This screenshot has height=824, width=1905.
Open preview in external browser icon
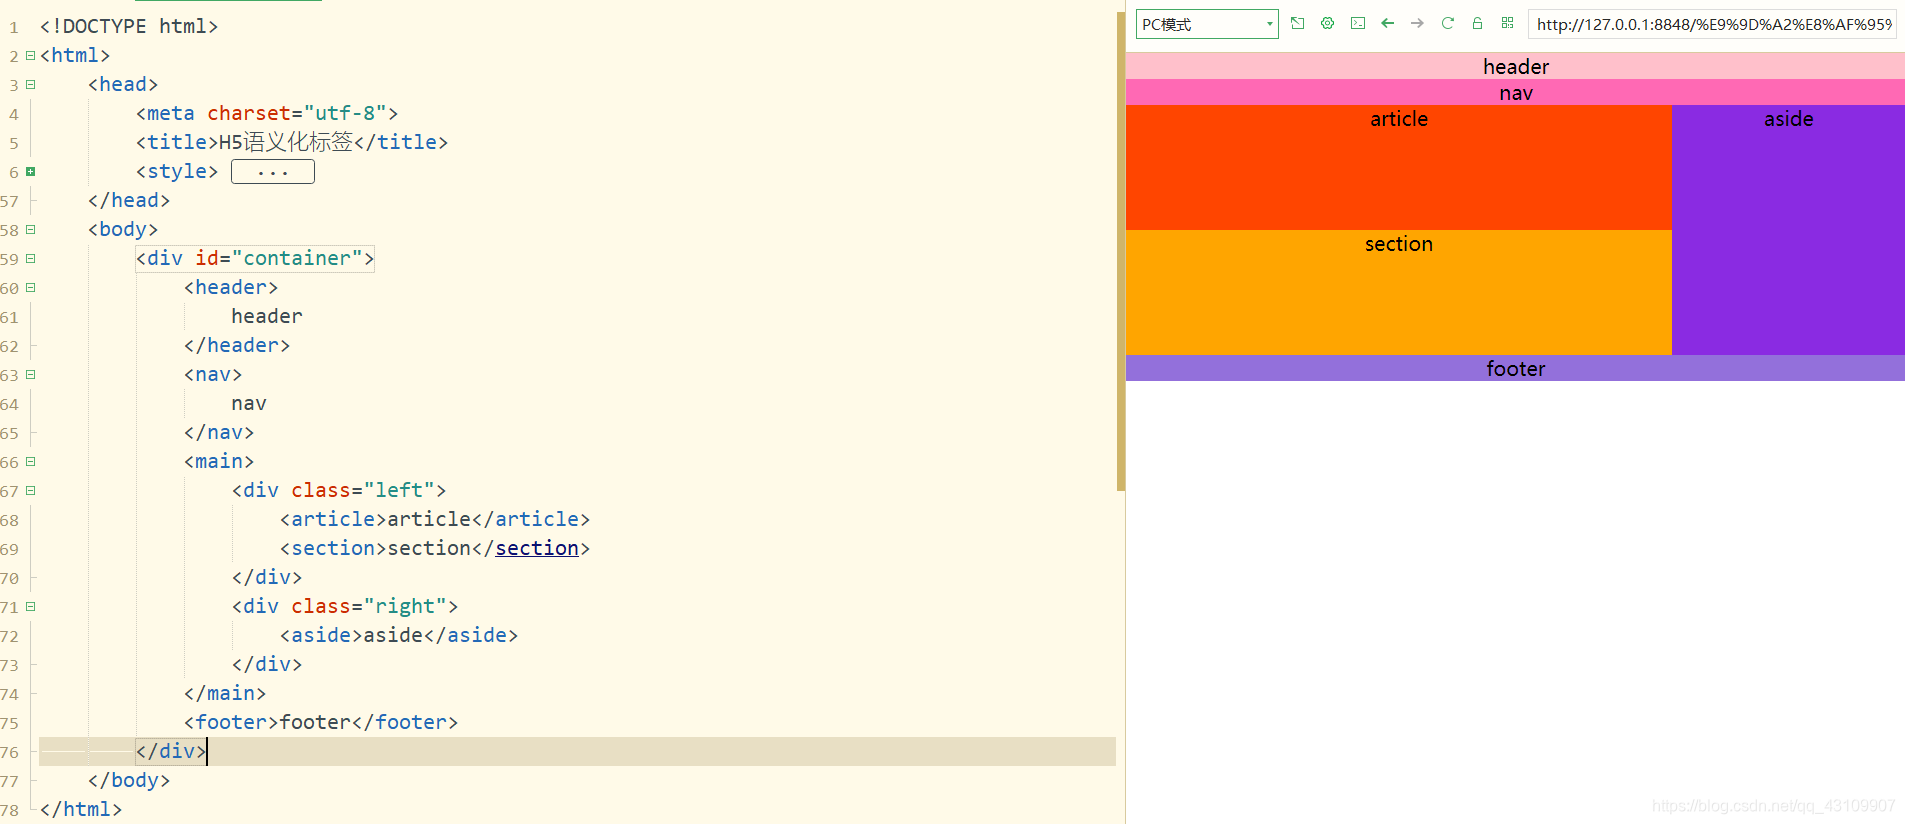coord(1297,23)
